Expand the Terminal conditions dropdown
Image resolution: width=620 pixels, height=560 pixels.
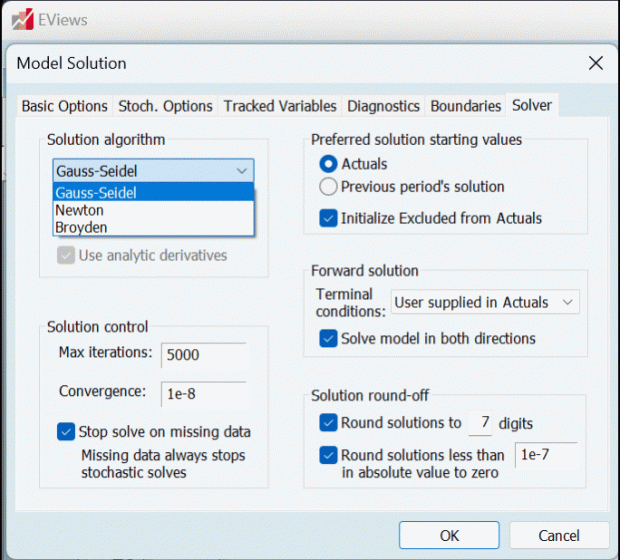pyautogui.click(x=485, y=302)
